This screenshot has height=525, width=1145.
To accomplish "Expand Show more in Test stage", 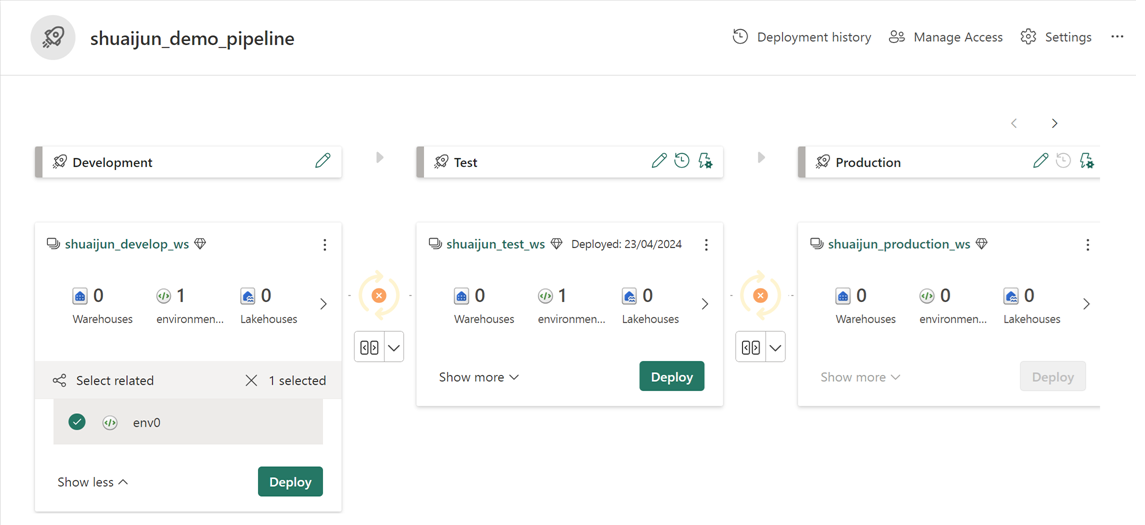I will coord(479,377).
